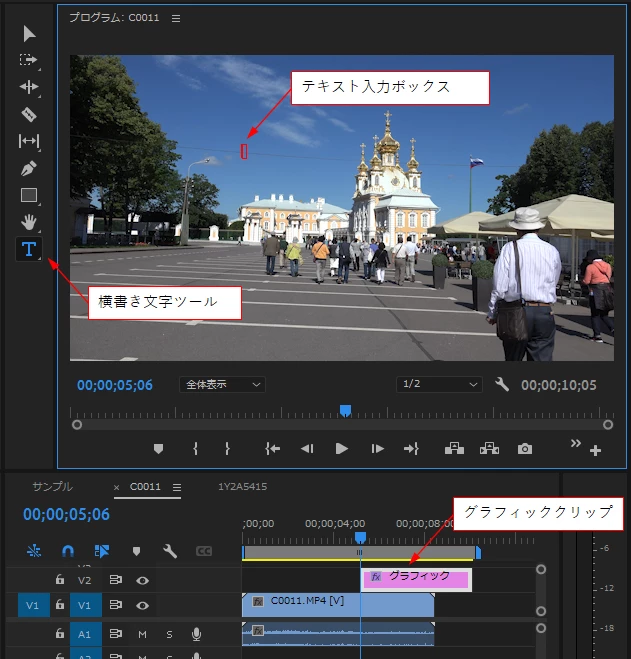Step forward one frame
Image resolution: width=631 pixels, height=659 pixels.
[x=378, y=449]
